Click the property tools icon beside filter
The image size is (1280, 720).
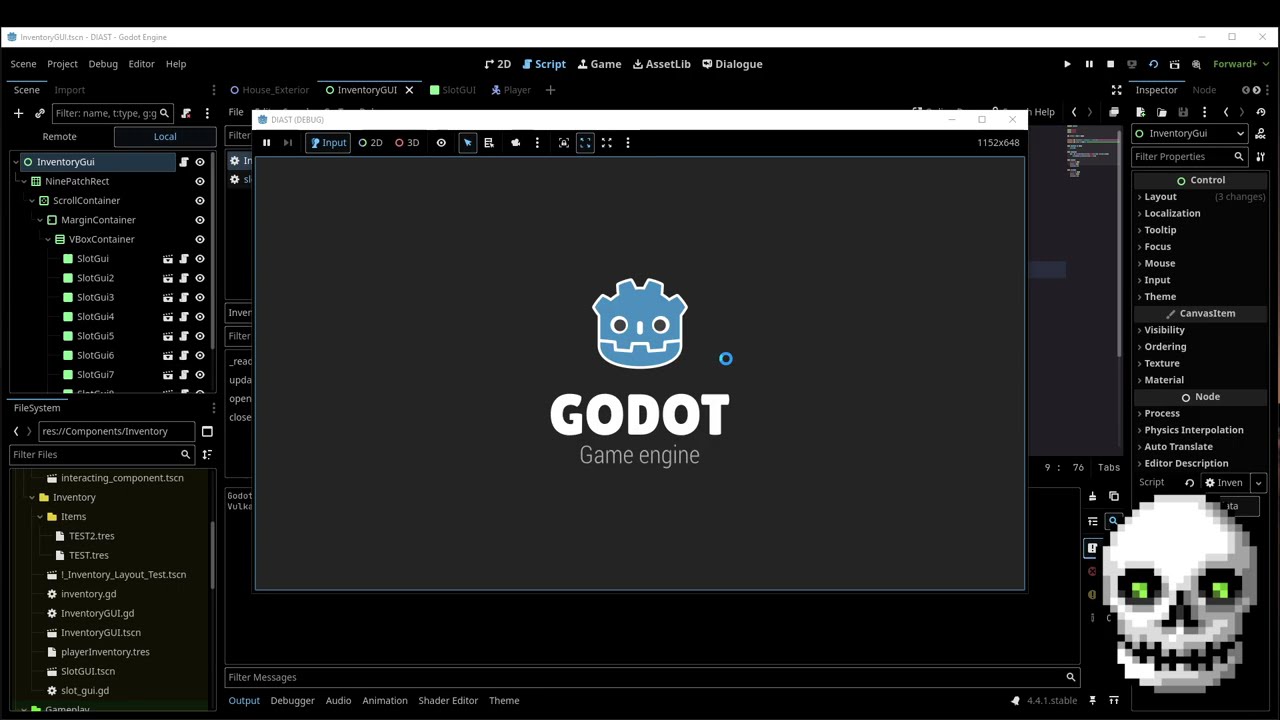tap(1261, 157)
